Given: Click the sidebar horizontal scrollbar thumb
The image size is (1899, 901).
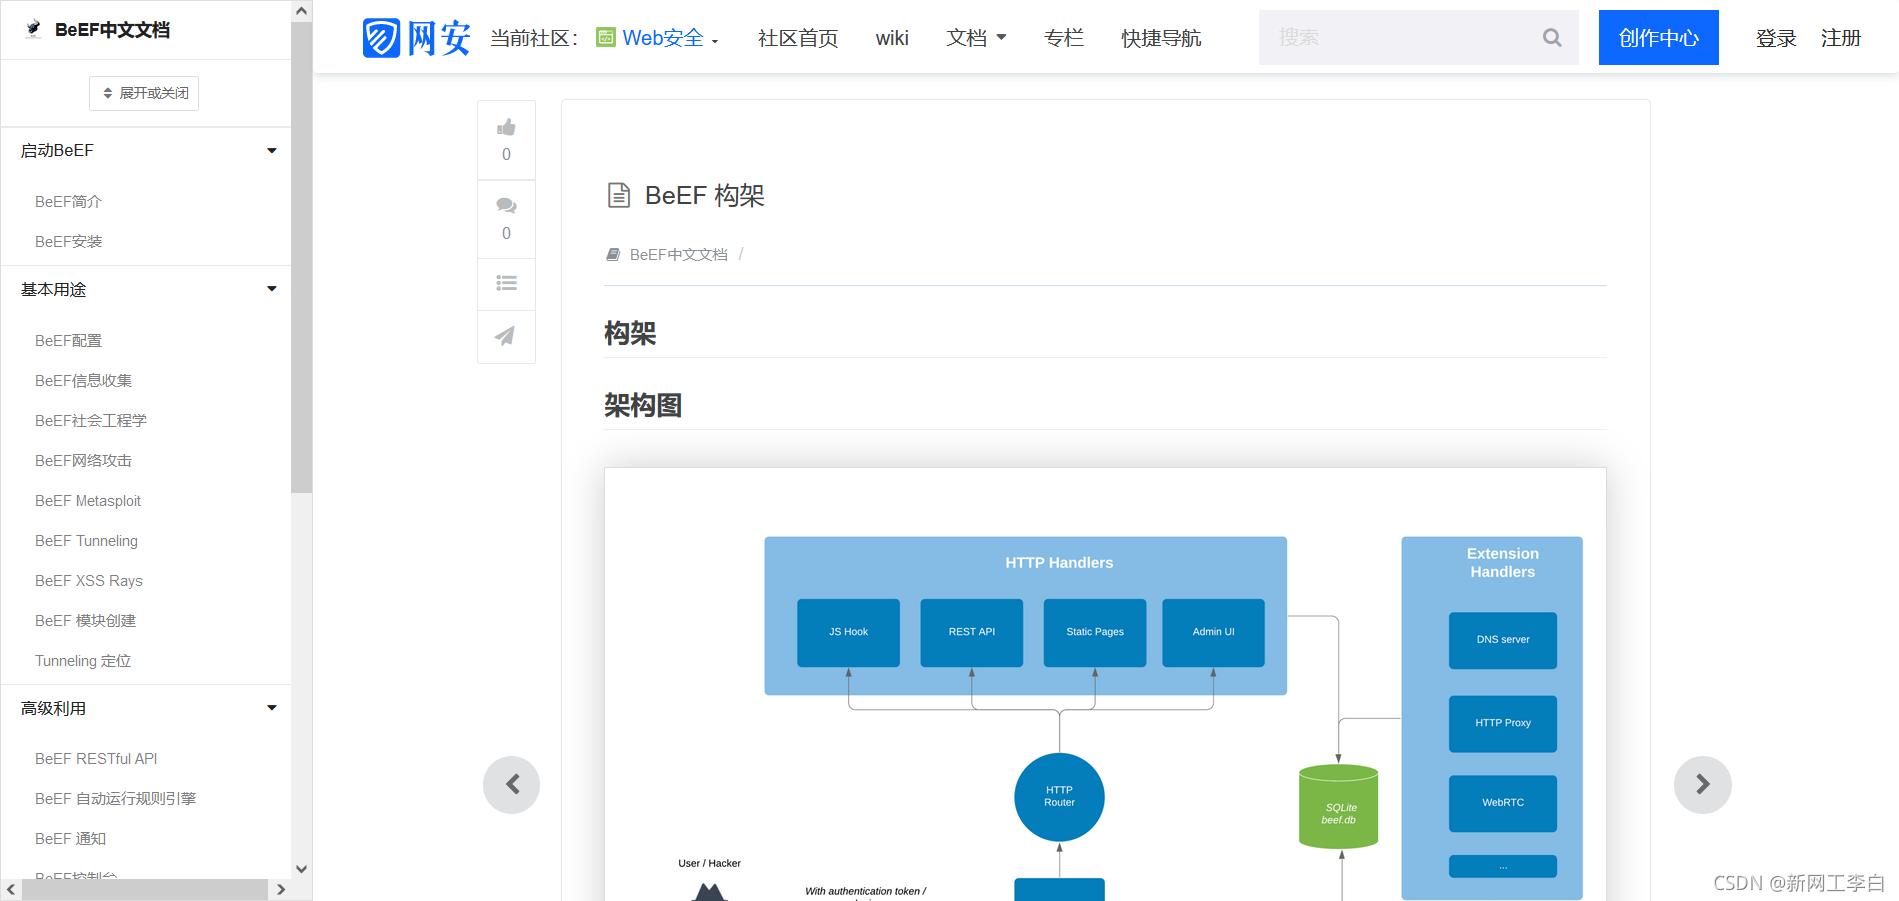Looking at the screenshot, I should (x=144, y=889).
